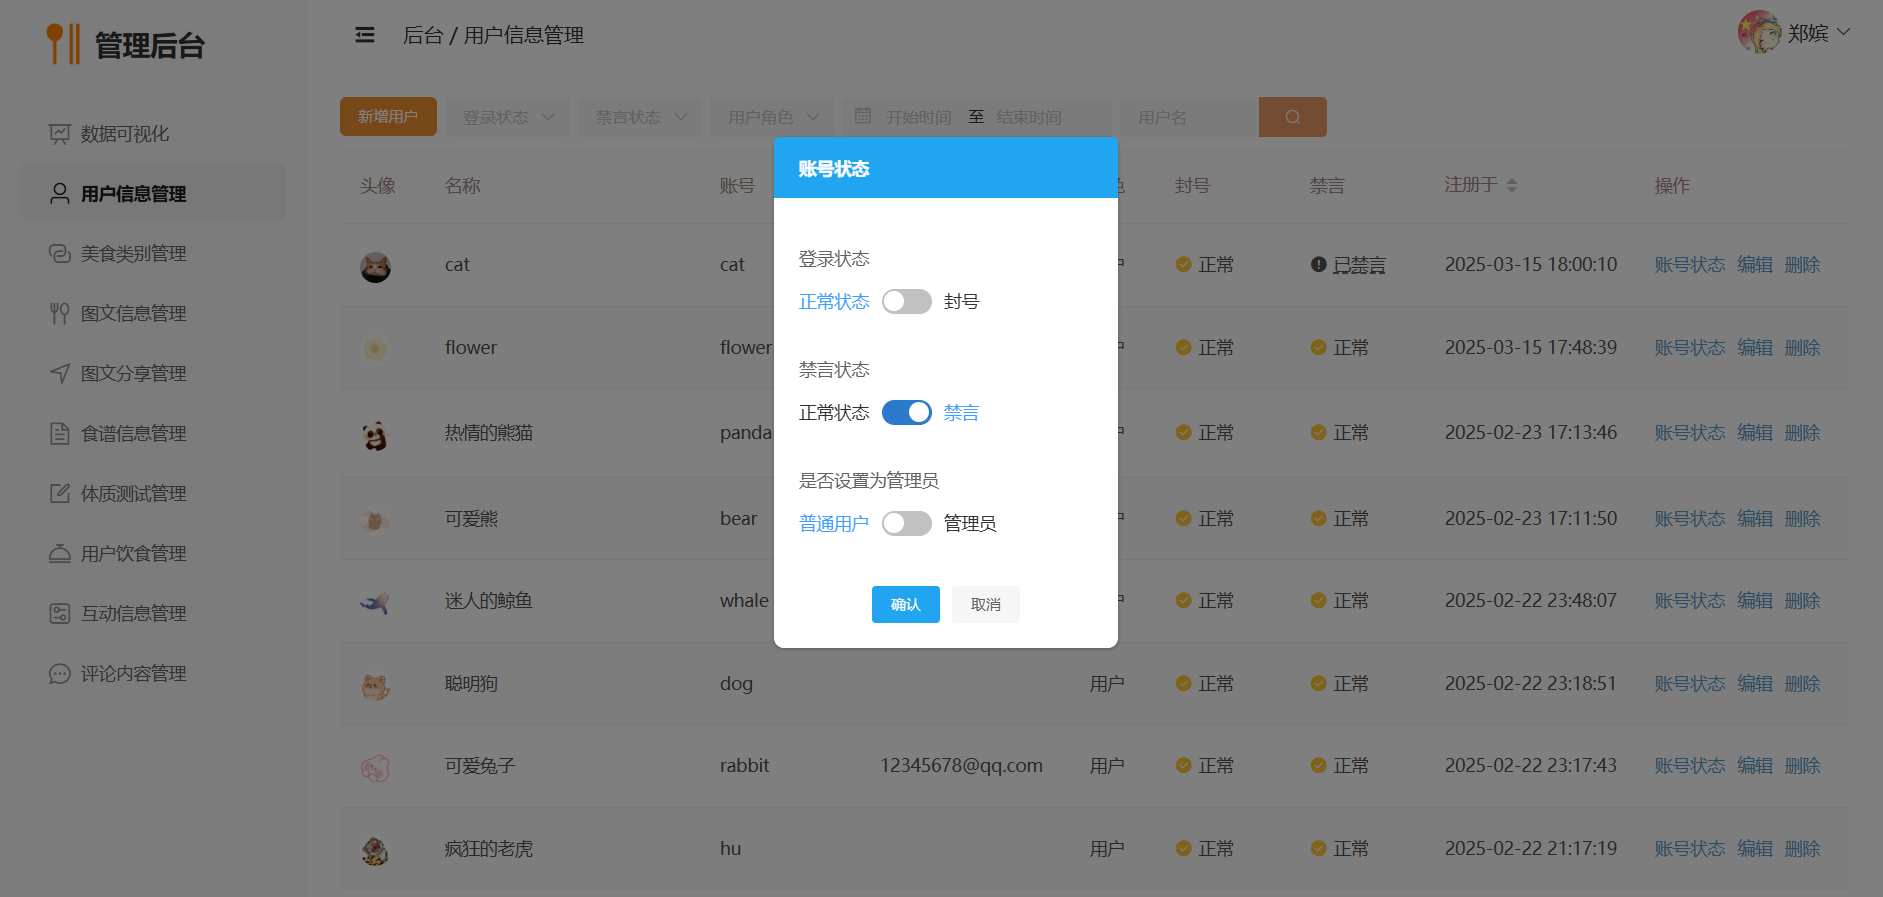Toggle the 管理员 role switch
Image resolution: width=1883 pixels, height=897 pixels.
[x=907, y=524]
